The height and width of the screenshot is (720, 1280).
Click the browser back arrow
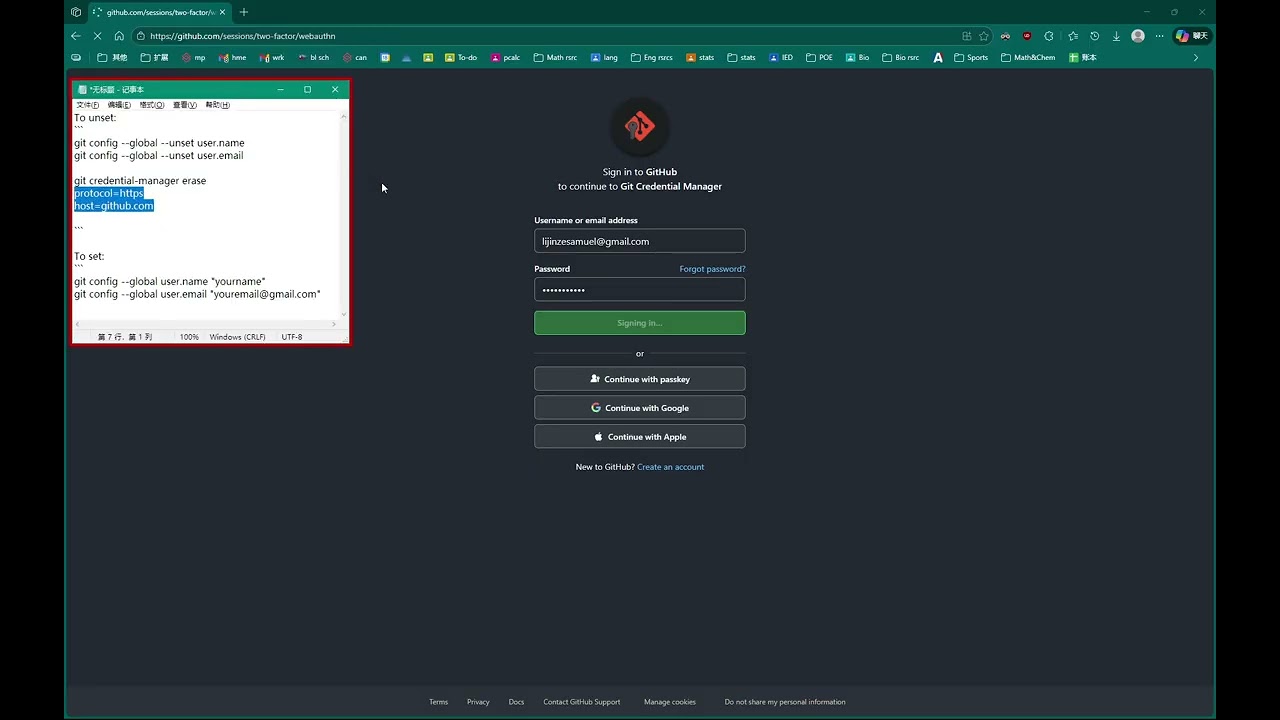tap(76, 36)
